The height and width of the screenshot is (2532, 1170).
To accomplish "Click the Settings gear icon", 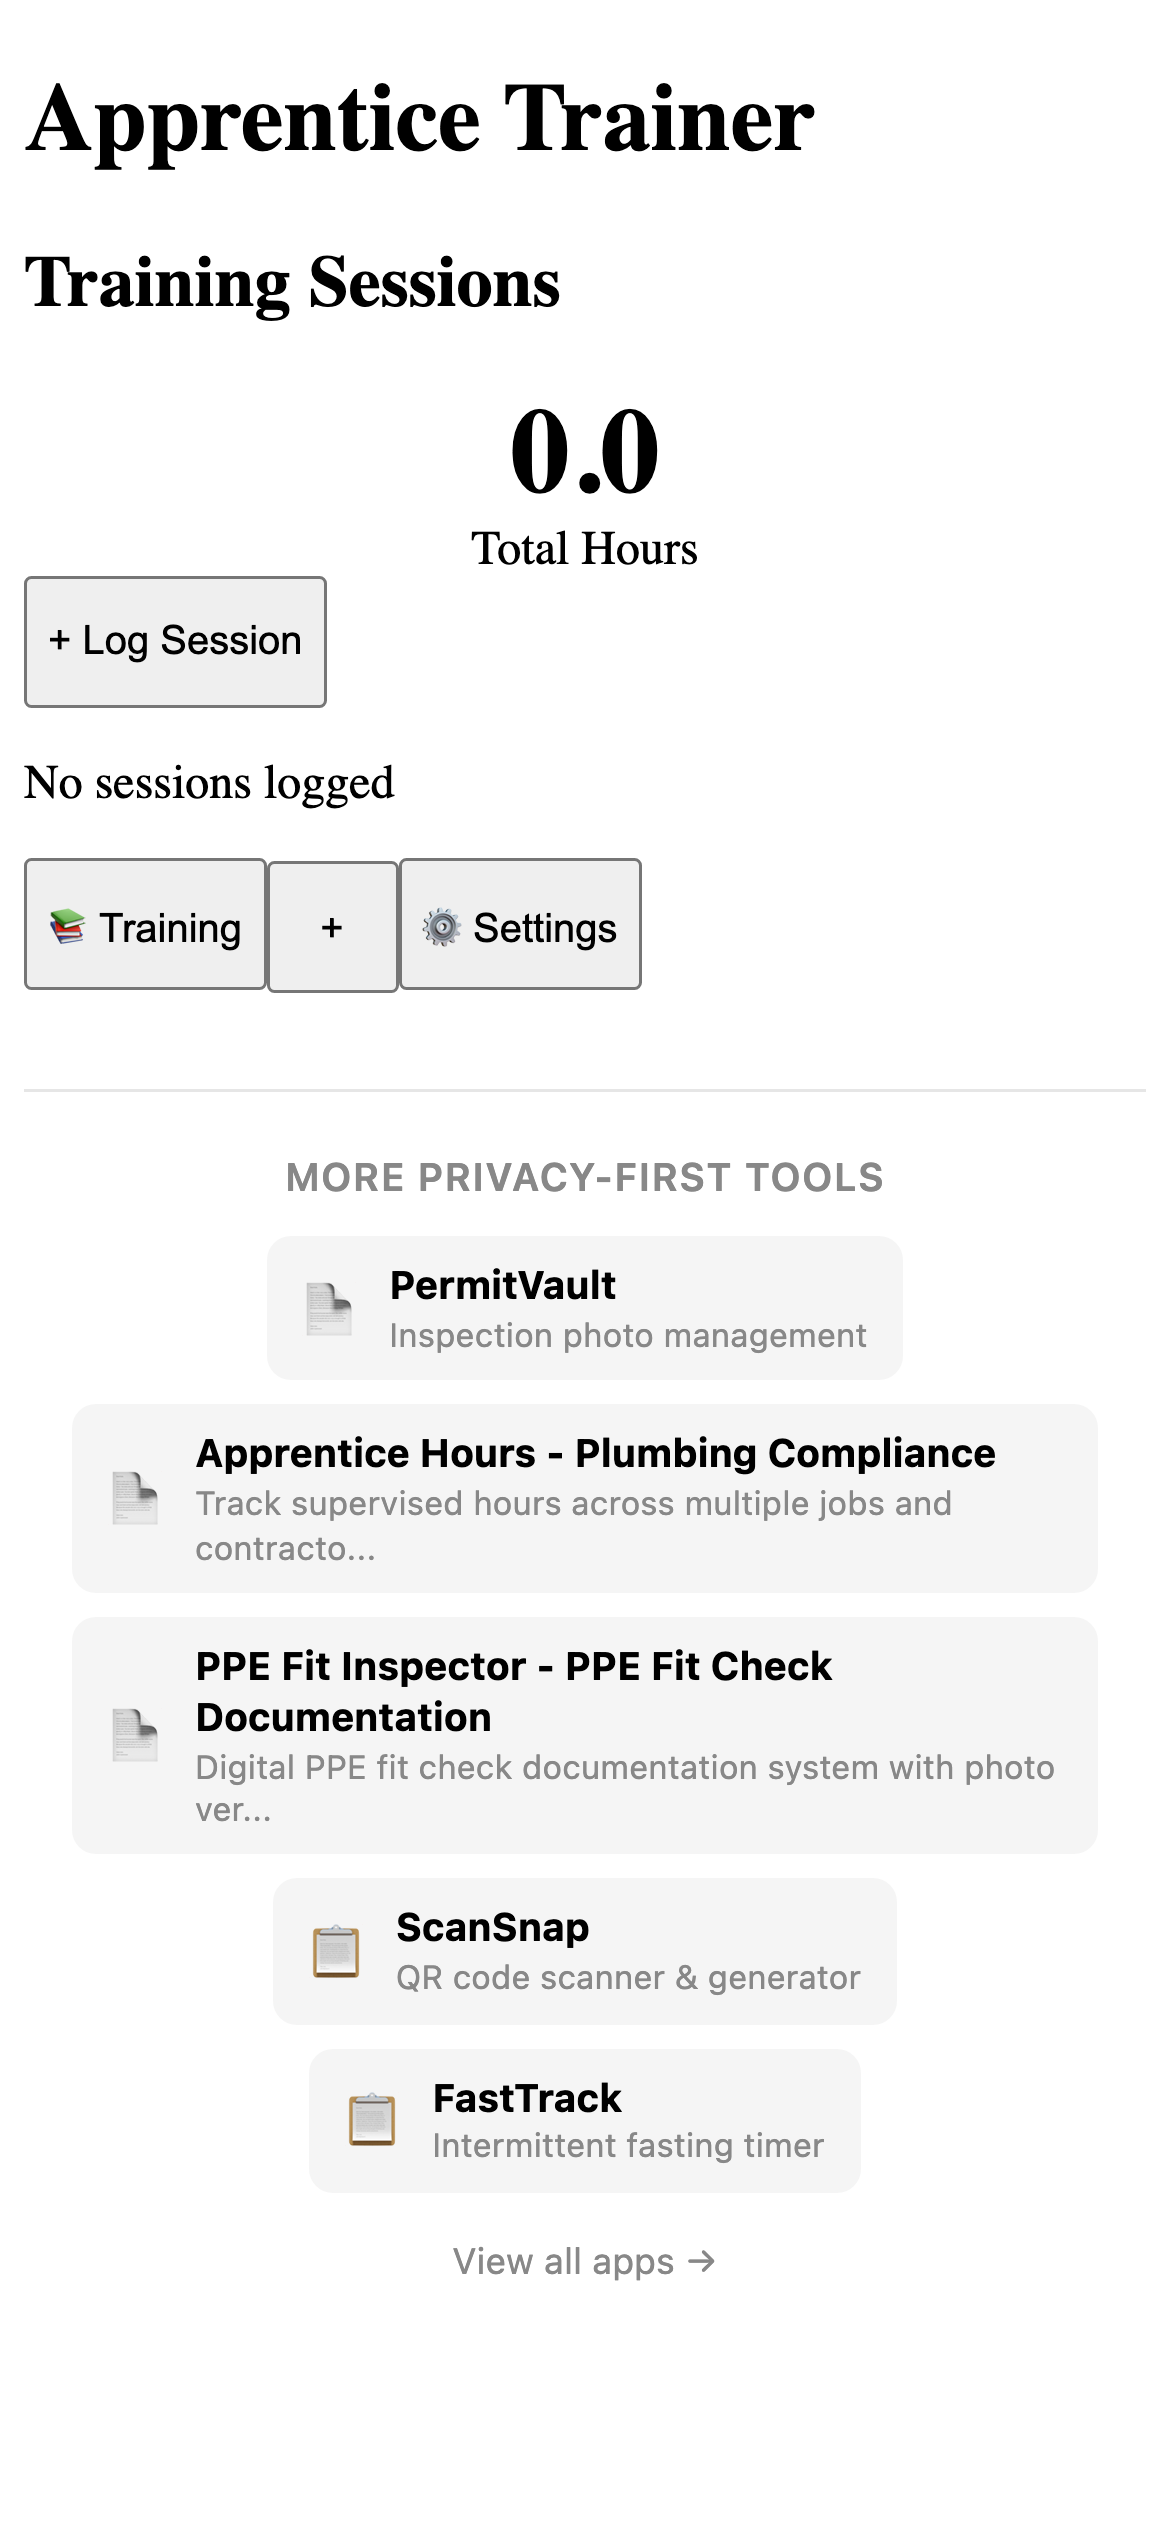I will pos(443,925).
